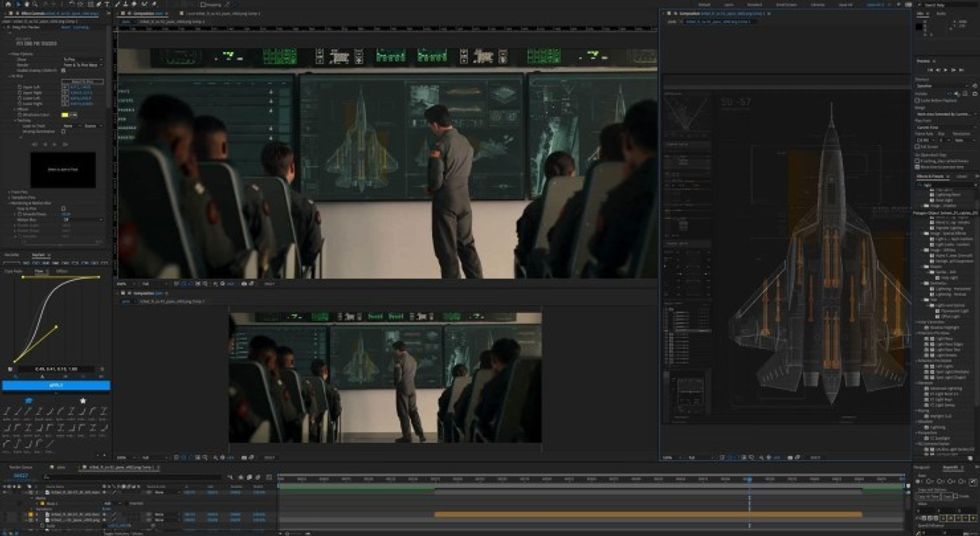This screenshot has width=980, height=536.
Task: Click the curve values field in Flow
Action: (x=56, y=369)
